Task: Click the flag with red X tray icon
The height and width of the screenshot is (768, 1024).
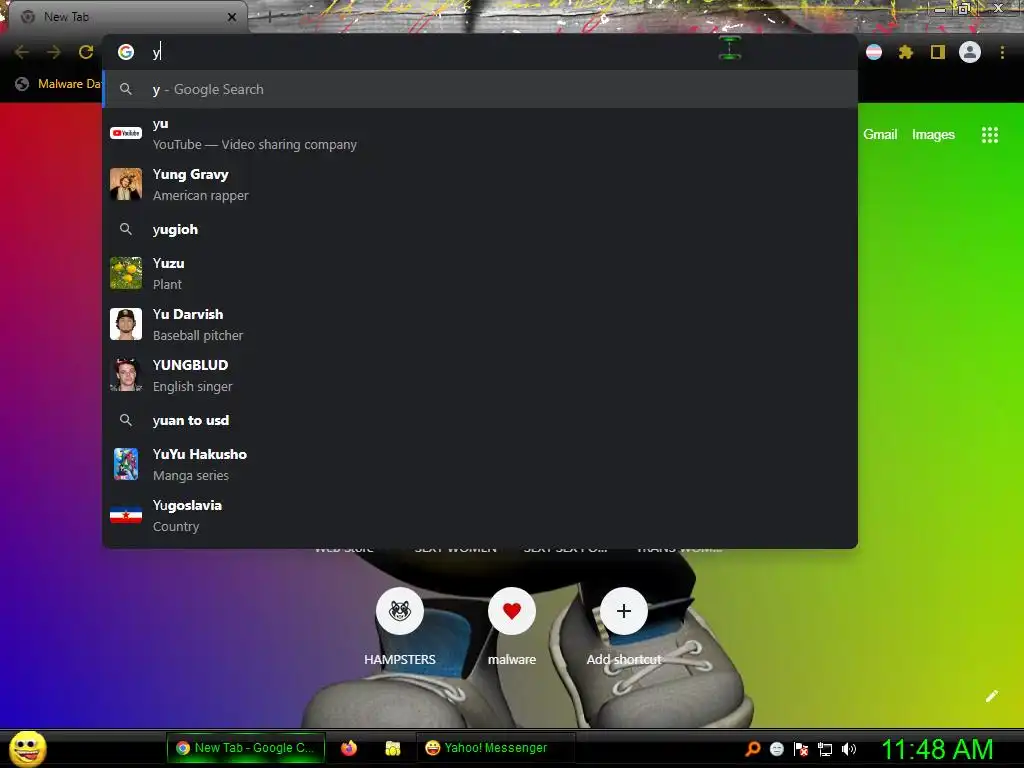Action: point(801,748)
